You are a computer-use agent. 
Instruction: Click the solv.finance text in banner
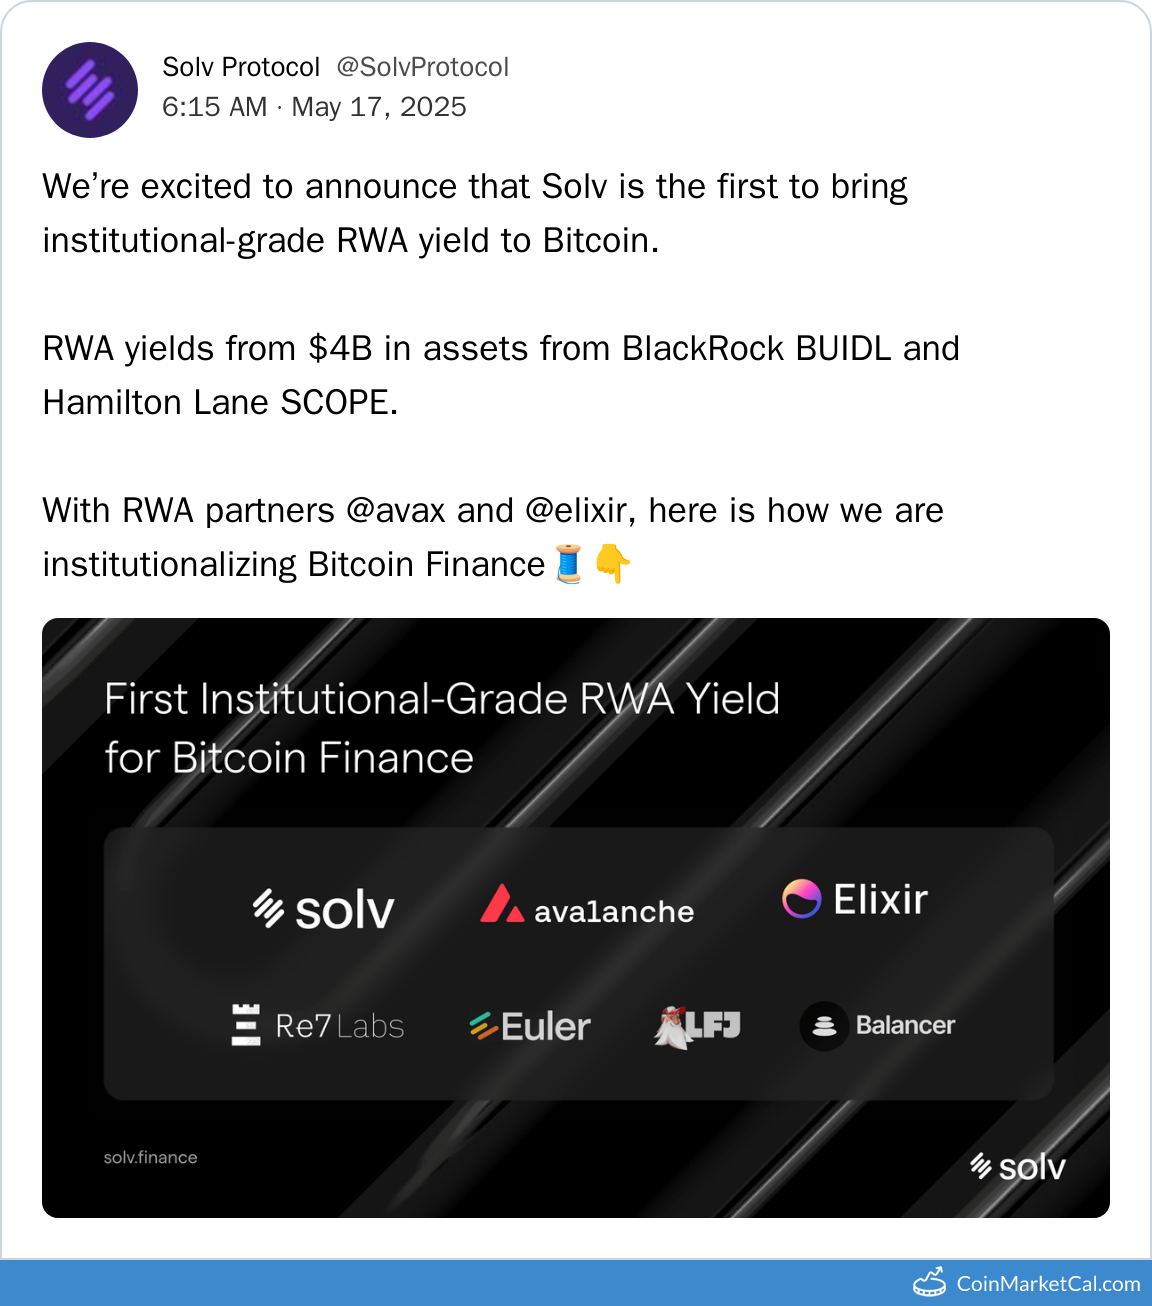pyautogui.click(x=151, y=1157)
